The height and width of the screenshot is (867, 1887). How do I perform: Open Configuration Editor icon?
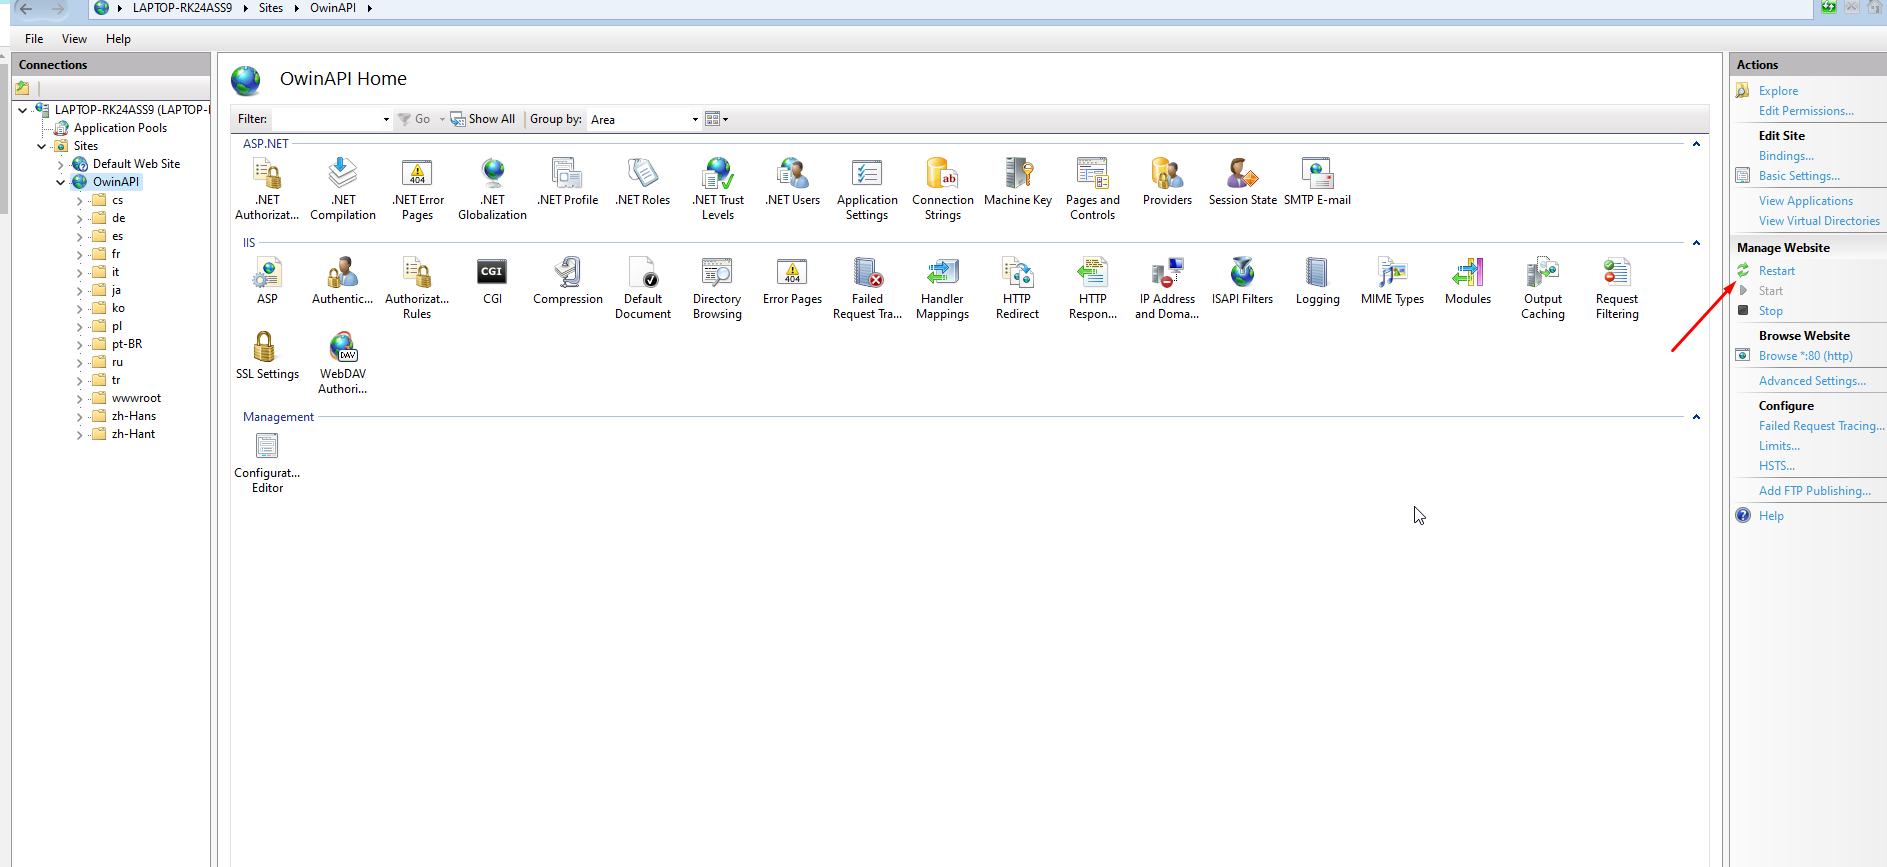coord(267,462)
